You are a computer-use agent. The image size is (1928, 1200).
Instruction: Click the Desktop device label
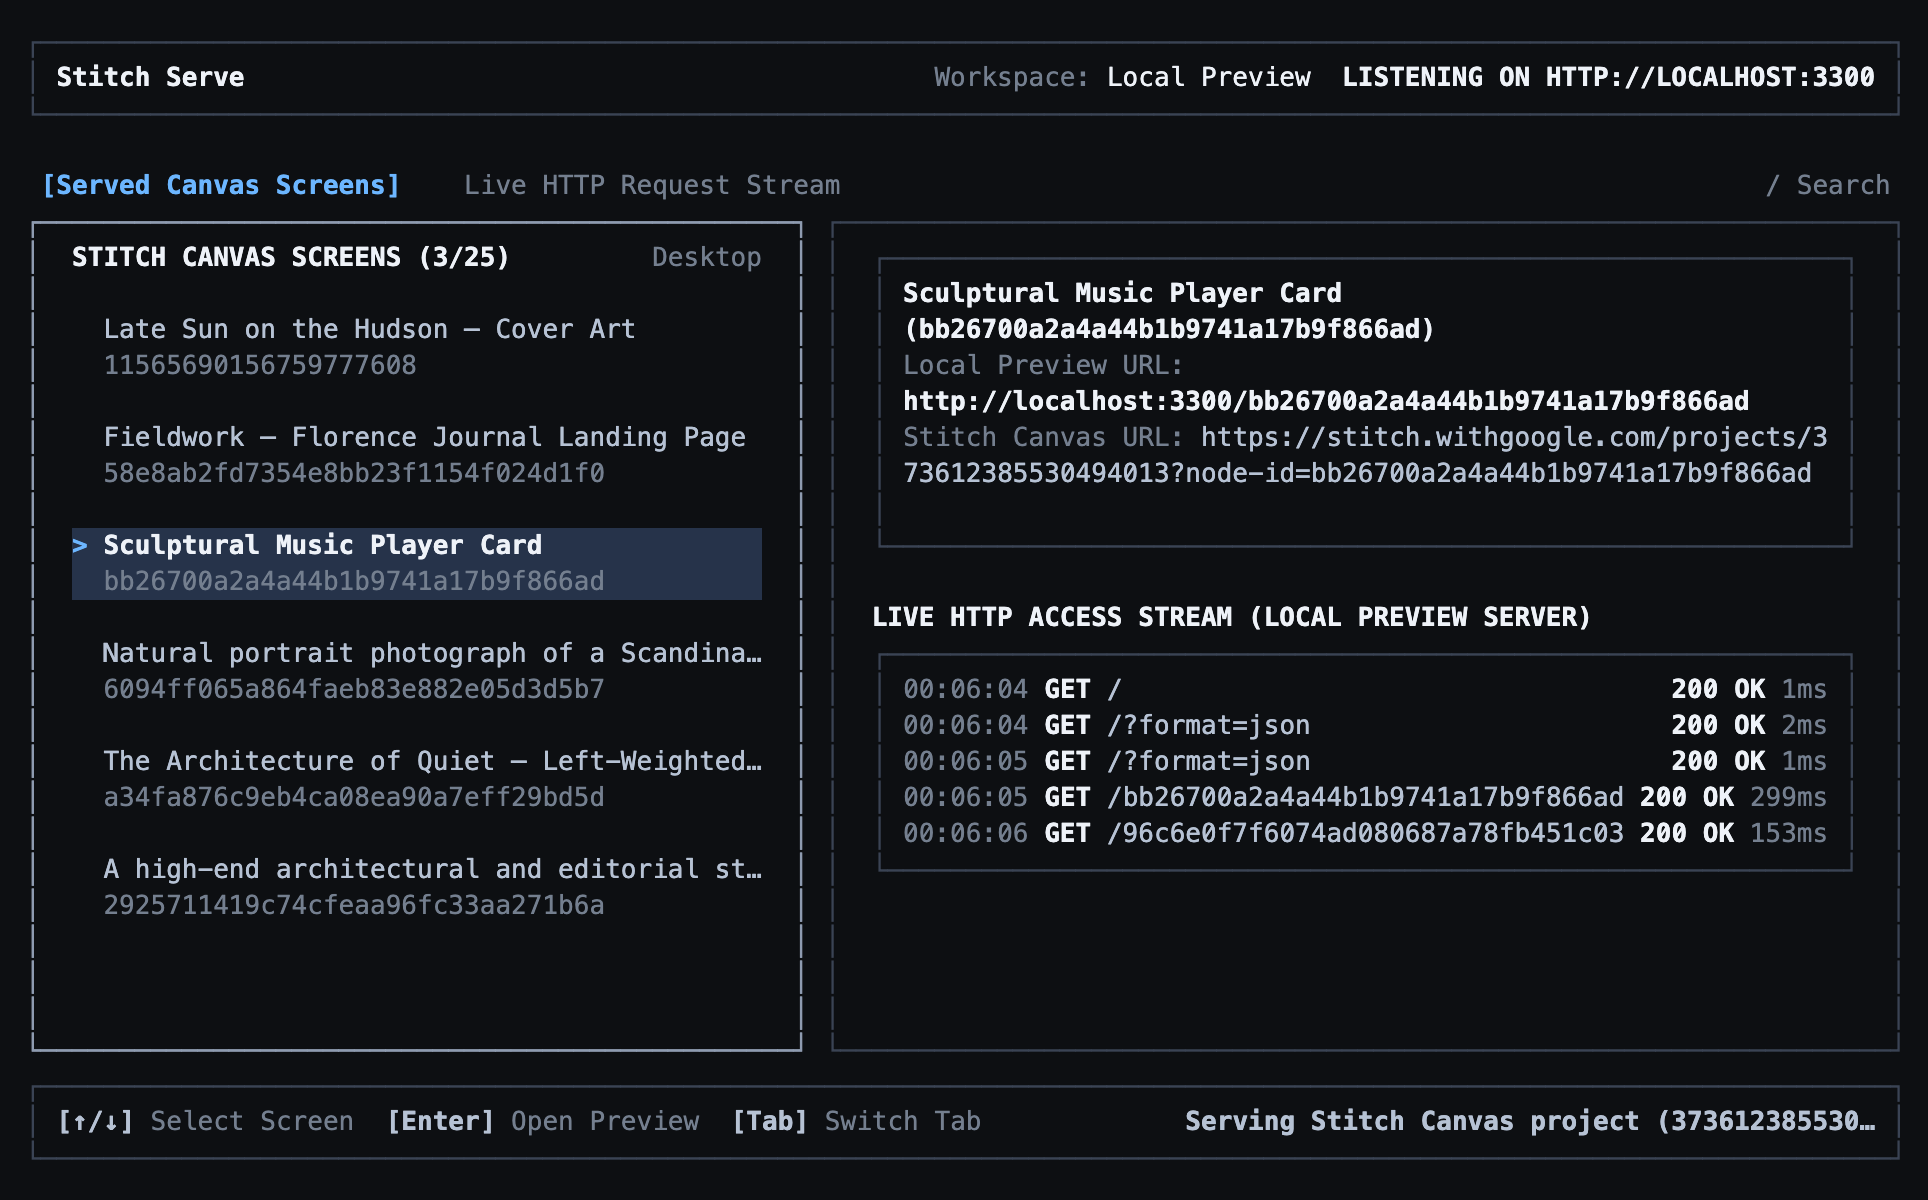706,257
